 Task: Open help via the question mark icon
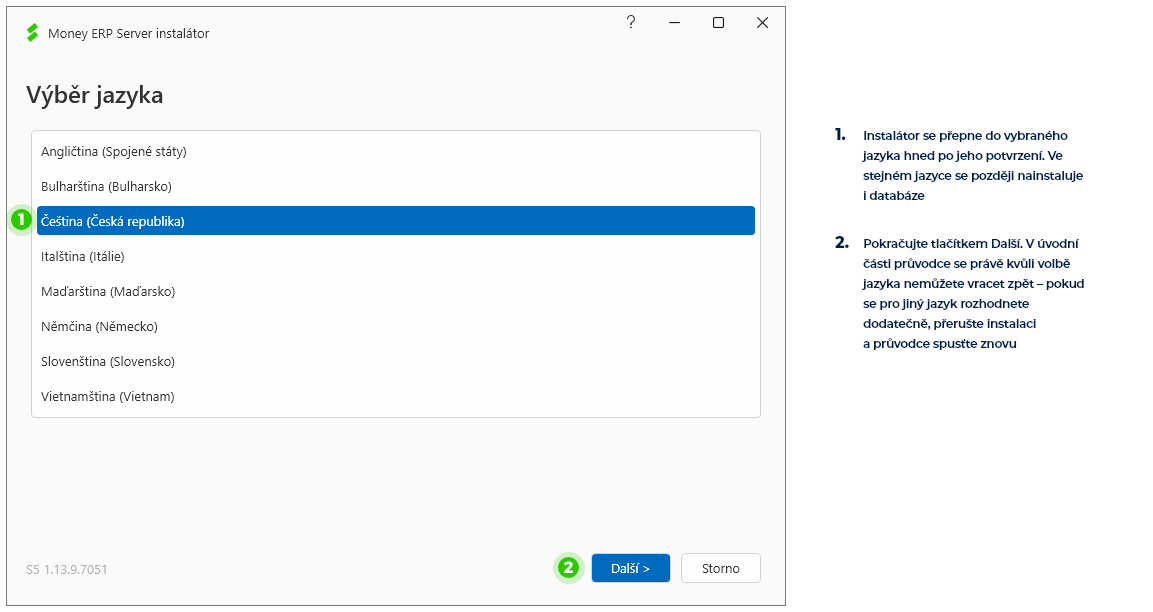[x=631, y=22]
